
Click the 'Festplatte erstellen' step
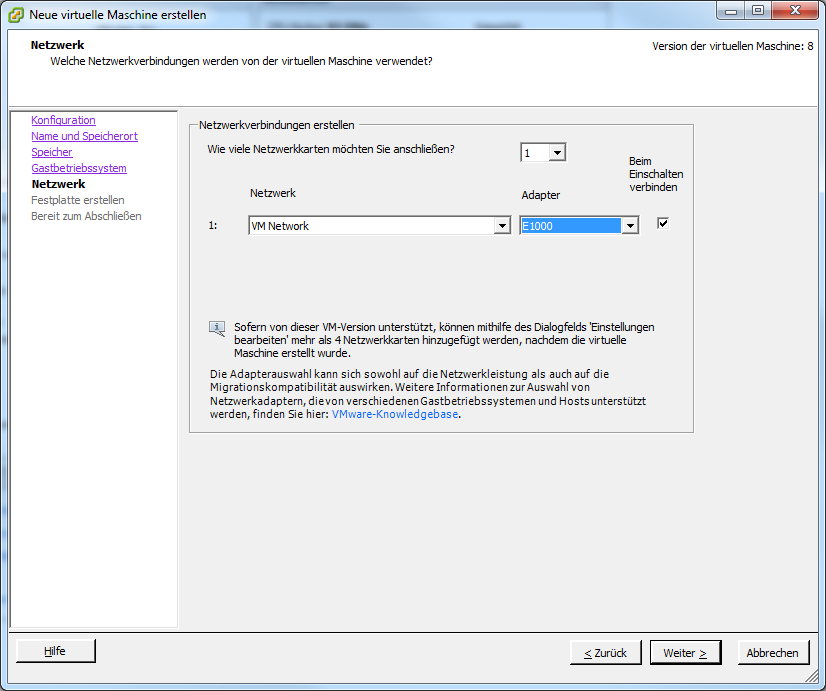78,200
